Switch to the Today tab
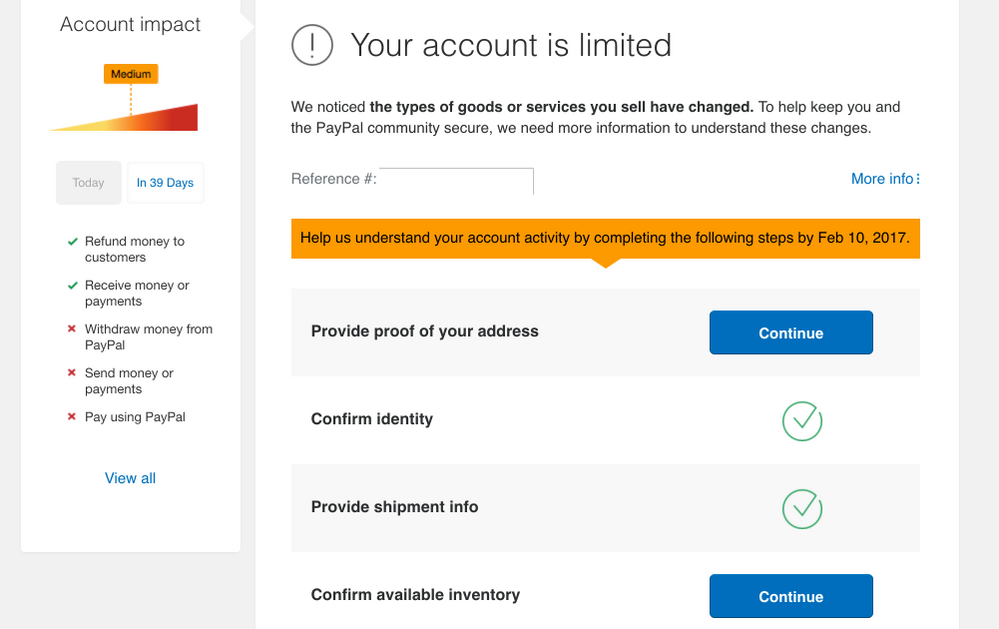This screenshot has width=999, height=629. point(88,183)
